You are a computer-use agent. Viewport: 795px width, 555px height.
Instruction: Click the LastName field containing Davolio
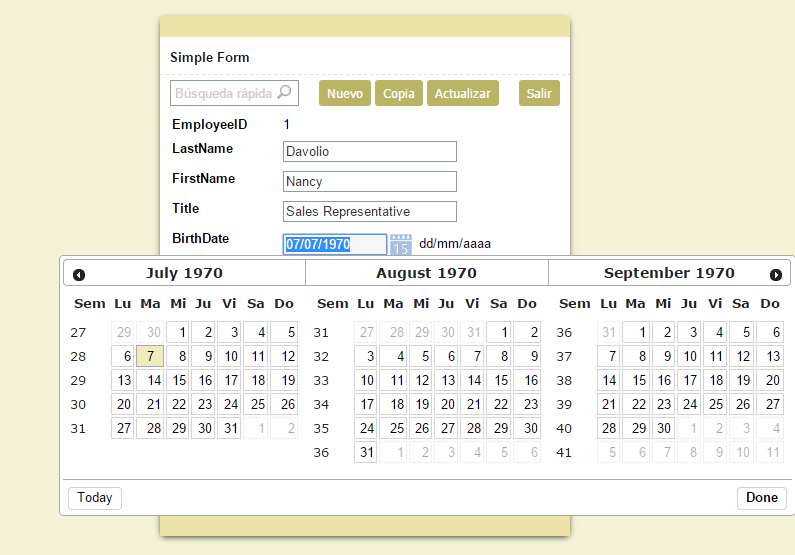[x=370, y=152]
